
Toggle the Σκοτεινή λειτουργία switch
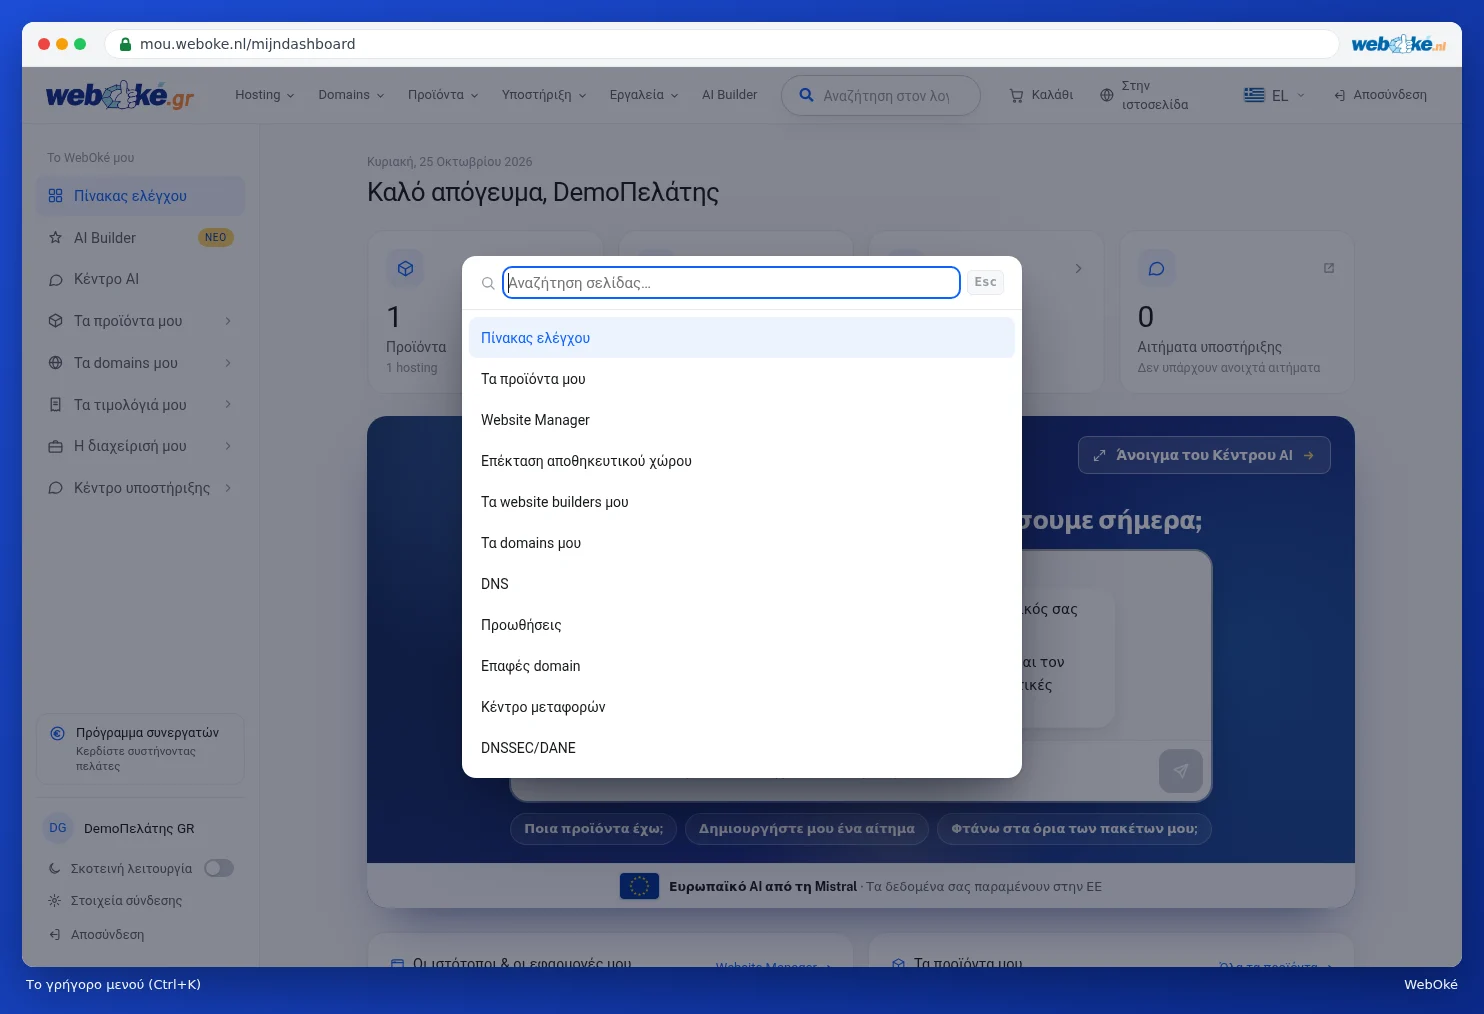219,868
